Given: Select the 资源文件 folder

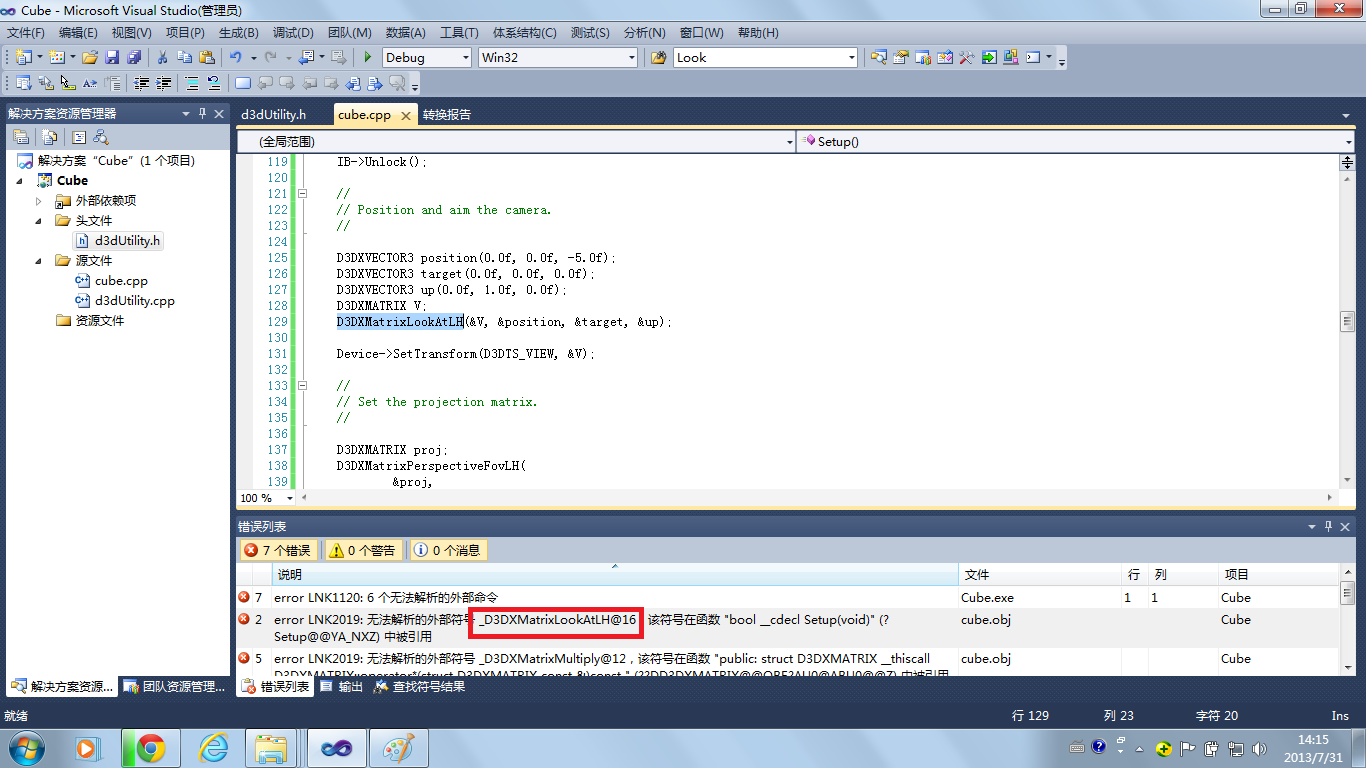Looking at the screenshot, I should [90, 321].
